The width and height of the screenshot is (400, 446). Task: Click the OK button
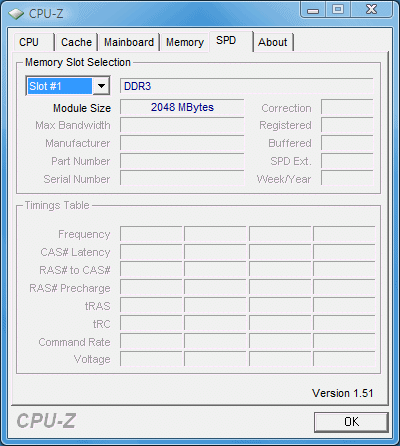click(351, 422)
